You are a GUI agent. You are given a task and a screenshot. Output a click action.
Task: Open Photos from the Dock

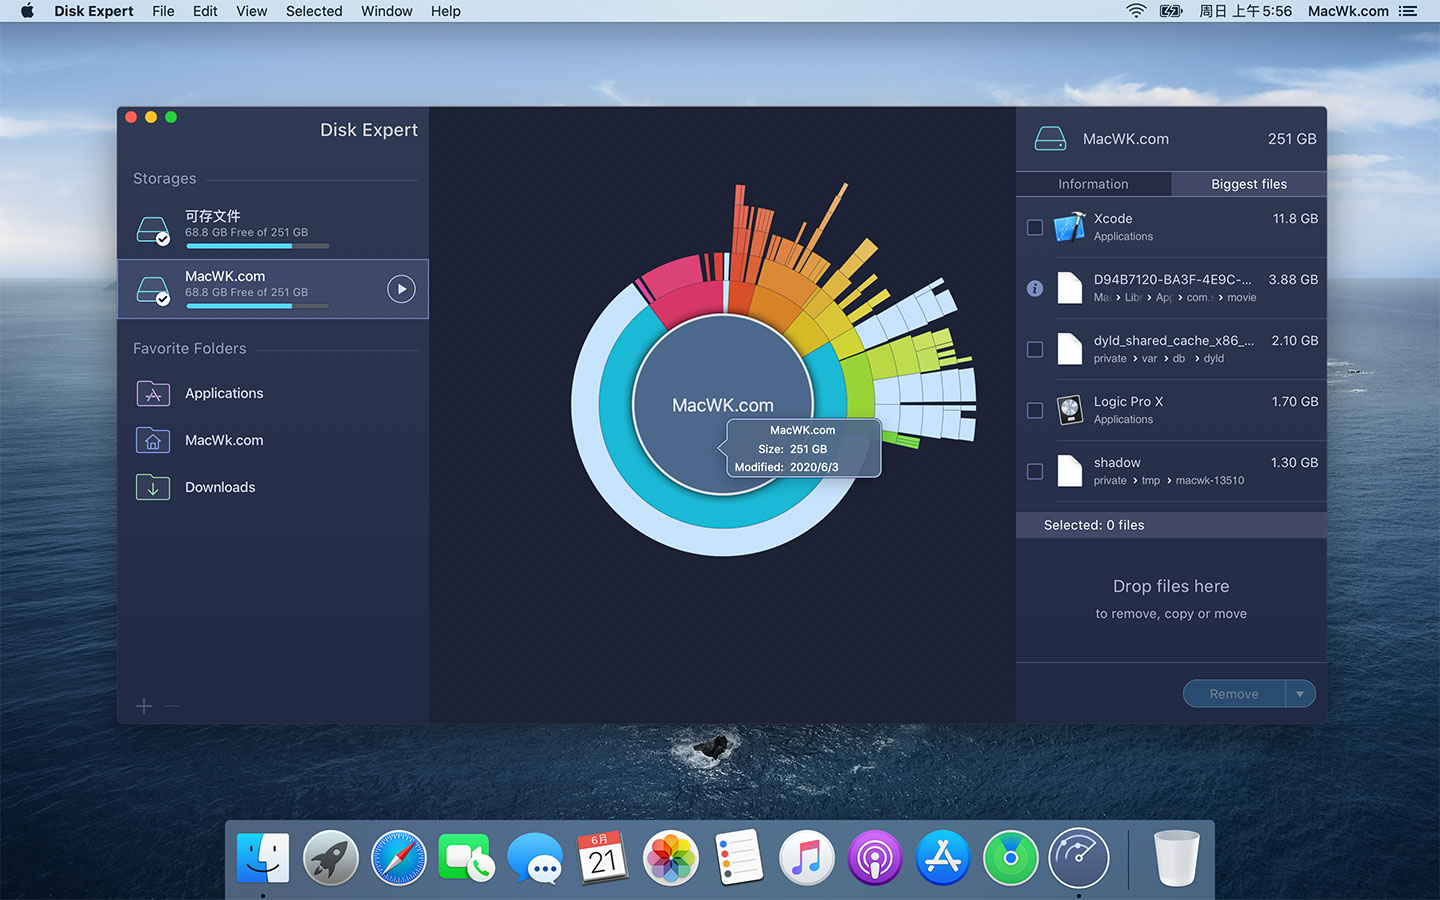pos(671,857)
